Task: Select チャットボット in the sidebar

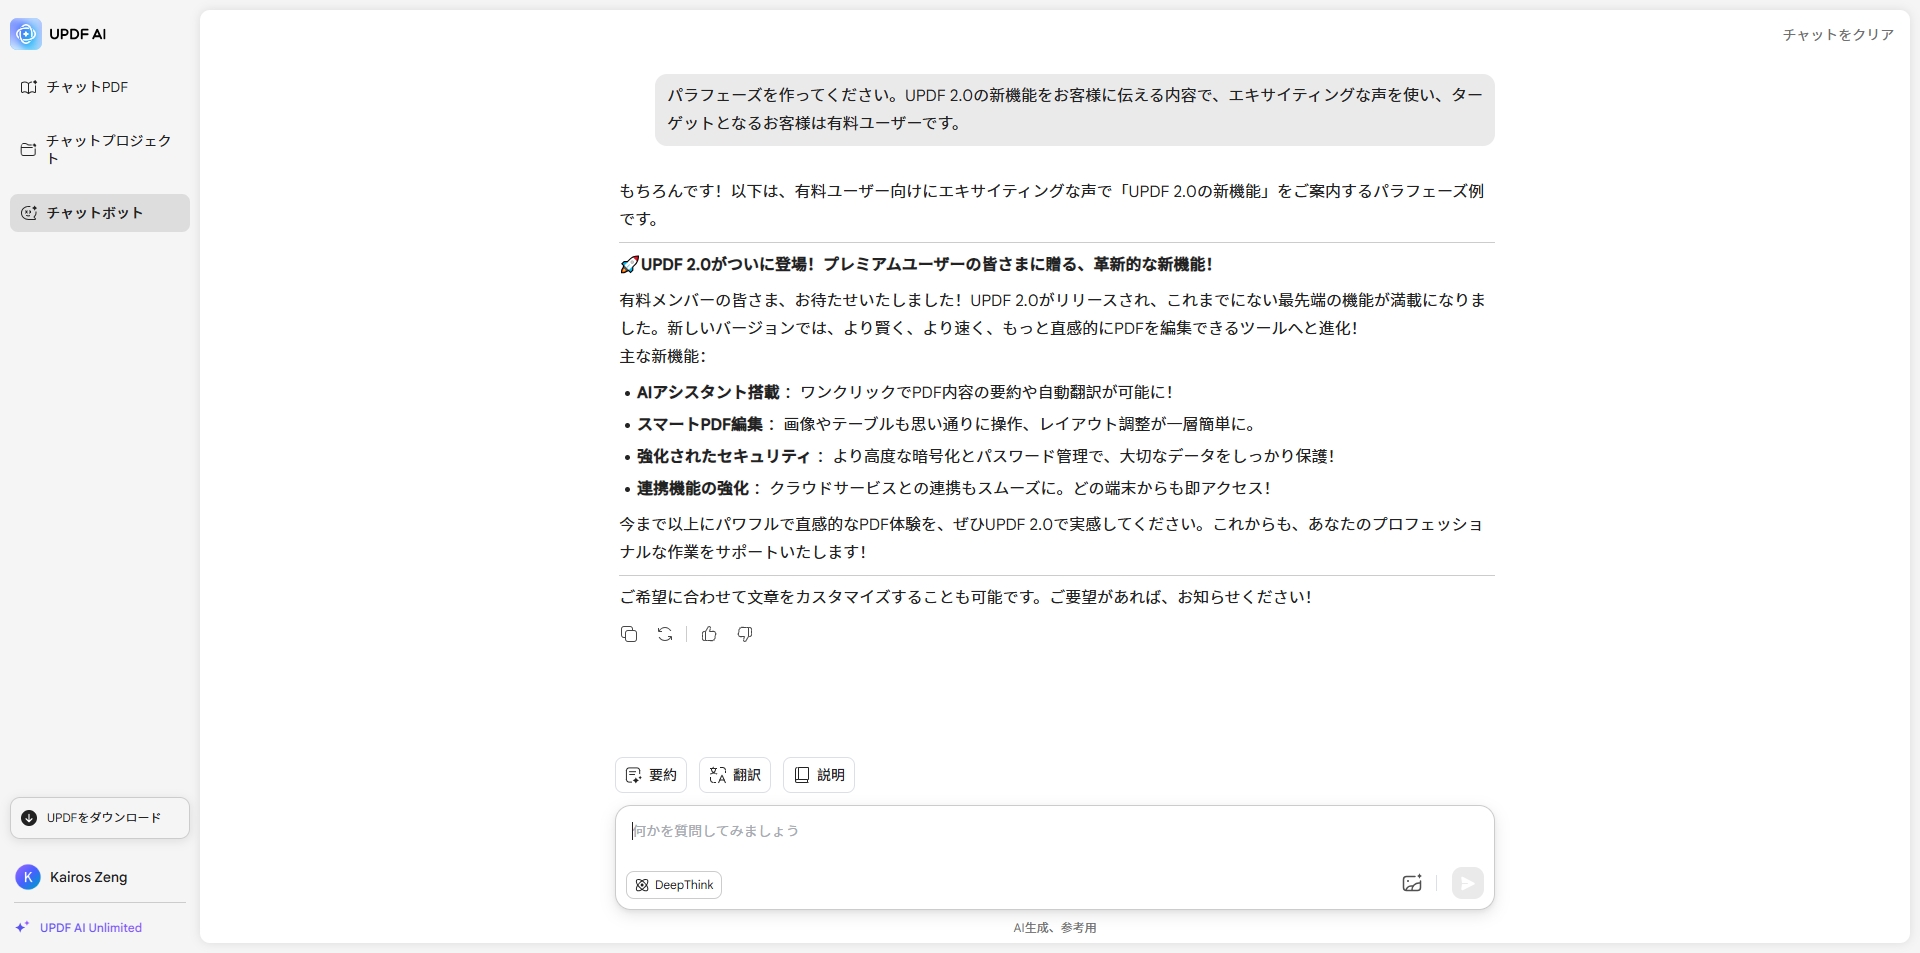Action: point(99,213)
